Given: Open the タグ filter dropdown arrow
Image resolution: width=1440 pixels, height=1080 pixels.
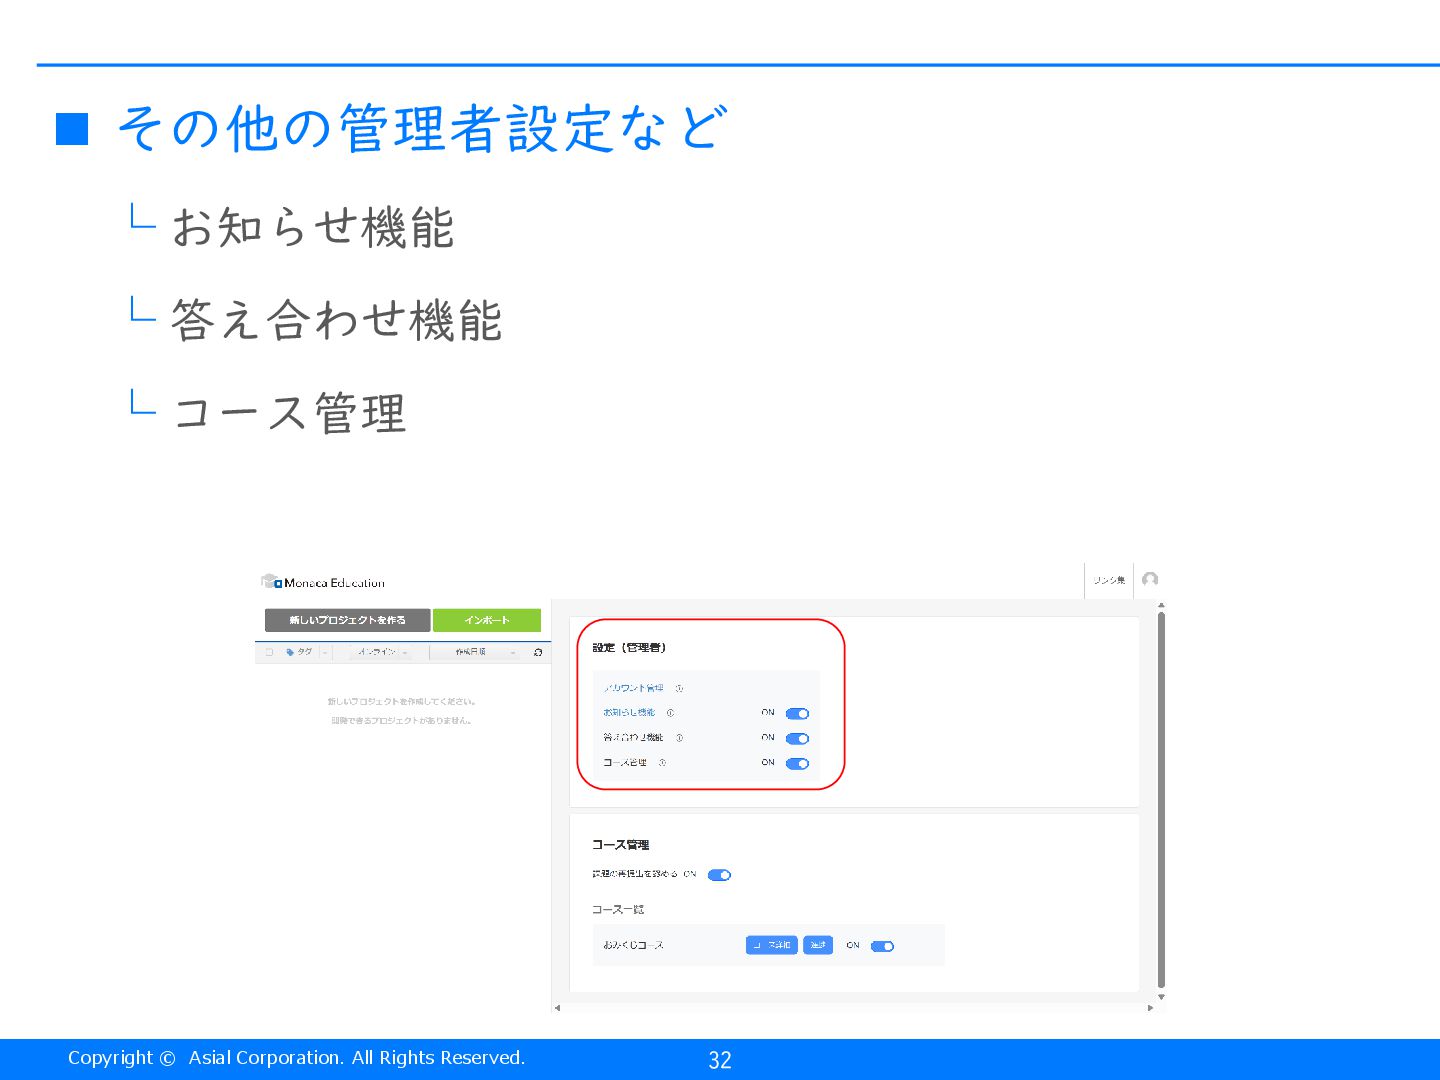Looking at the screenshot, I should [x=325, y=652].
